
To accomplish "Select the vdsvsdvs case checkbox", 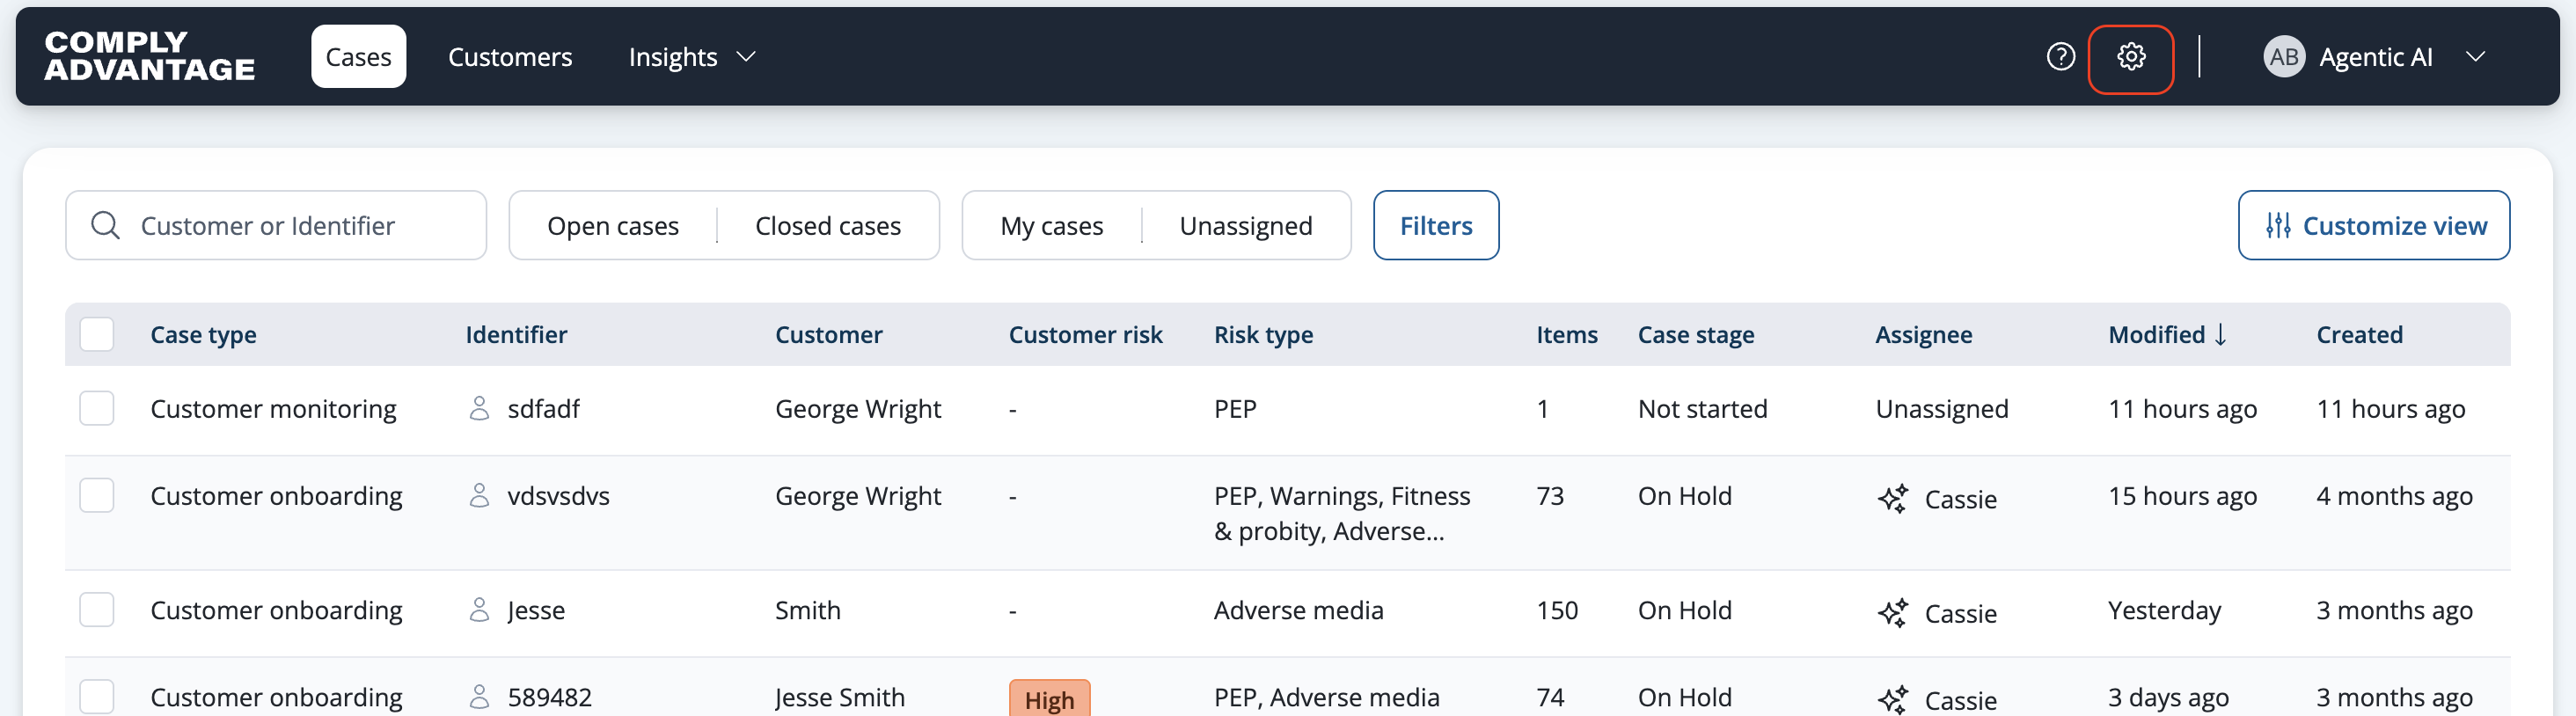I will pos(97,495).
